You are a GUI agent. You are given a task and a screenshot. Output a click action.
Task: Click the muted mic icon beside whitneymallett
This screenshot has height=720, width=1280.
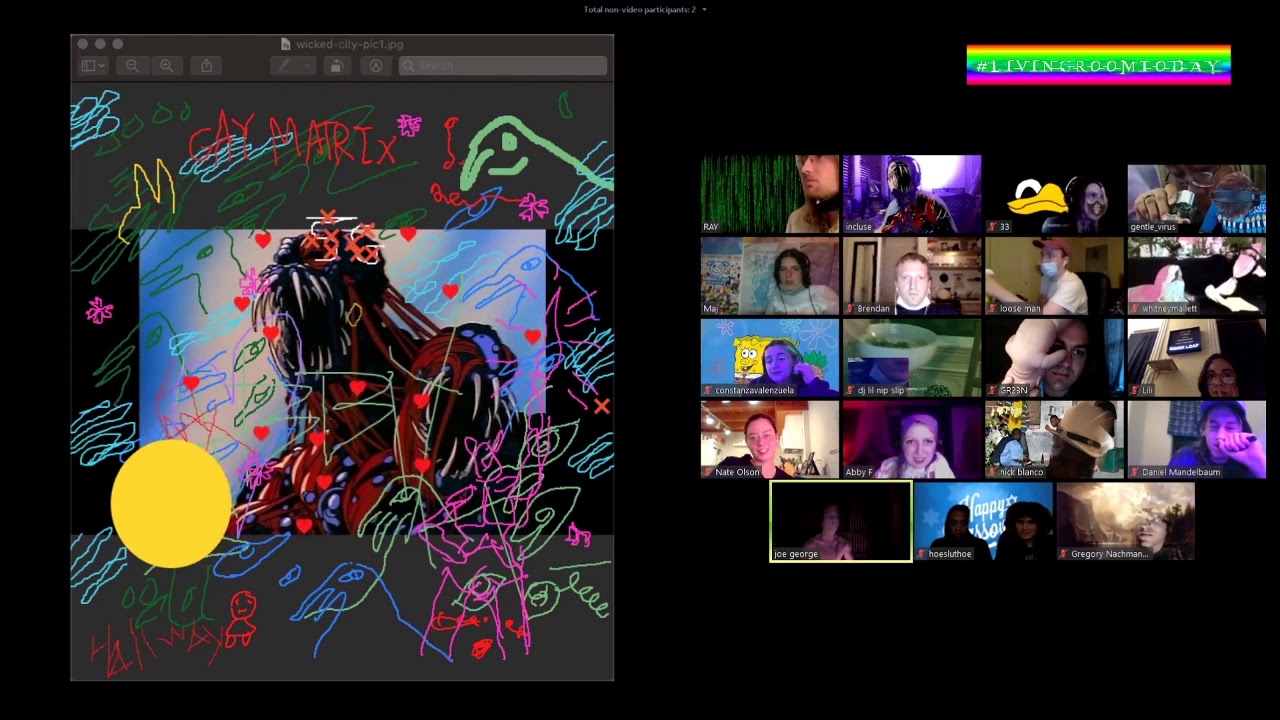1134,309
